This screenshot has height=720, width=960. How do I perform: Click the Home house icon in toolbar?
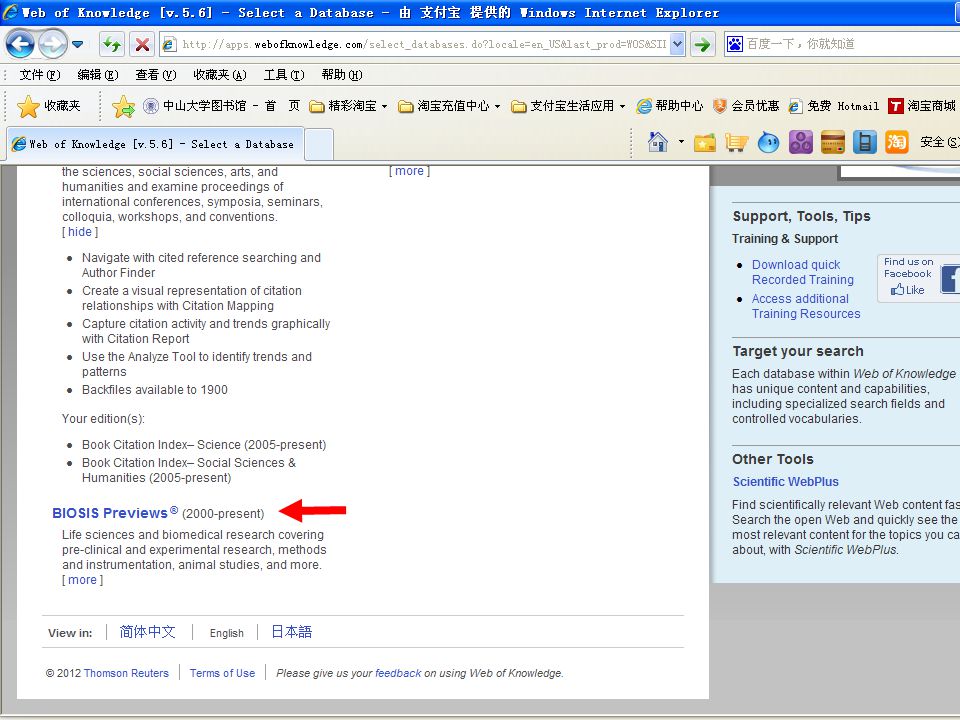[658, 143]
